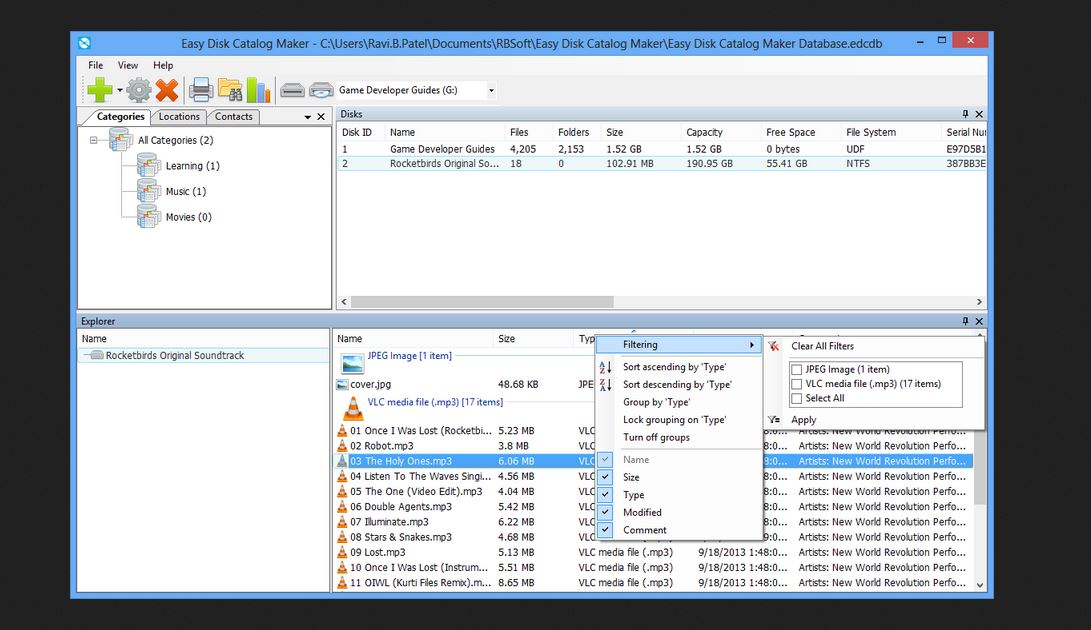Click the Movies category icon

[149, 217]
